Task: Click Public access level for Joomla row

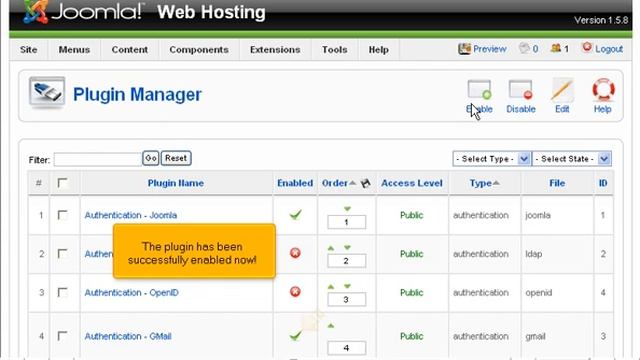Action: [411, 215]
